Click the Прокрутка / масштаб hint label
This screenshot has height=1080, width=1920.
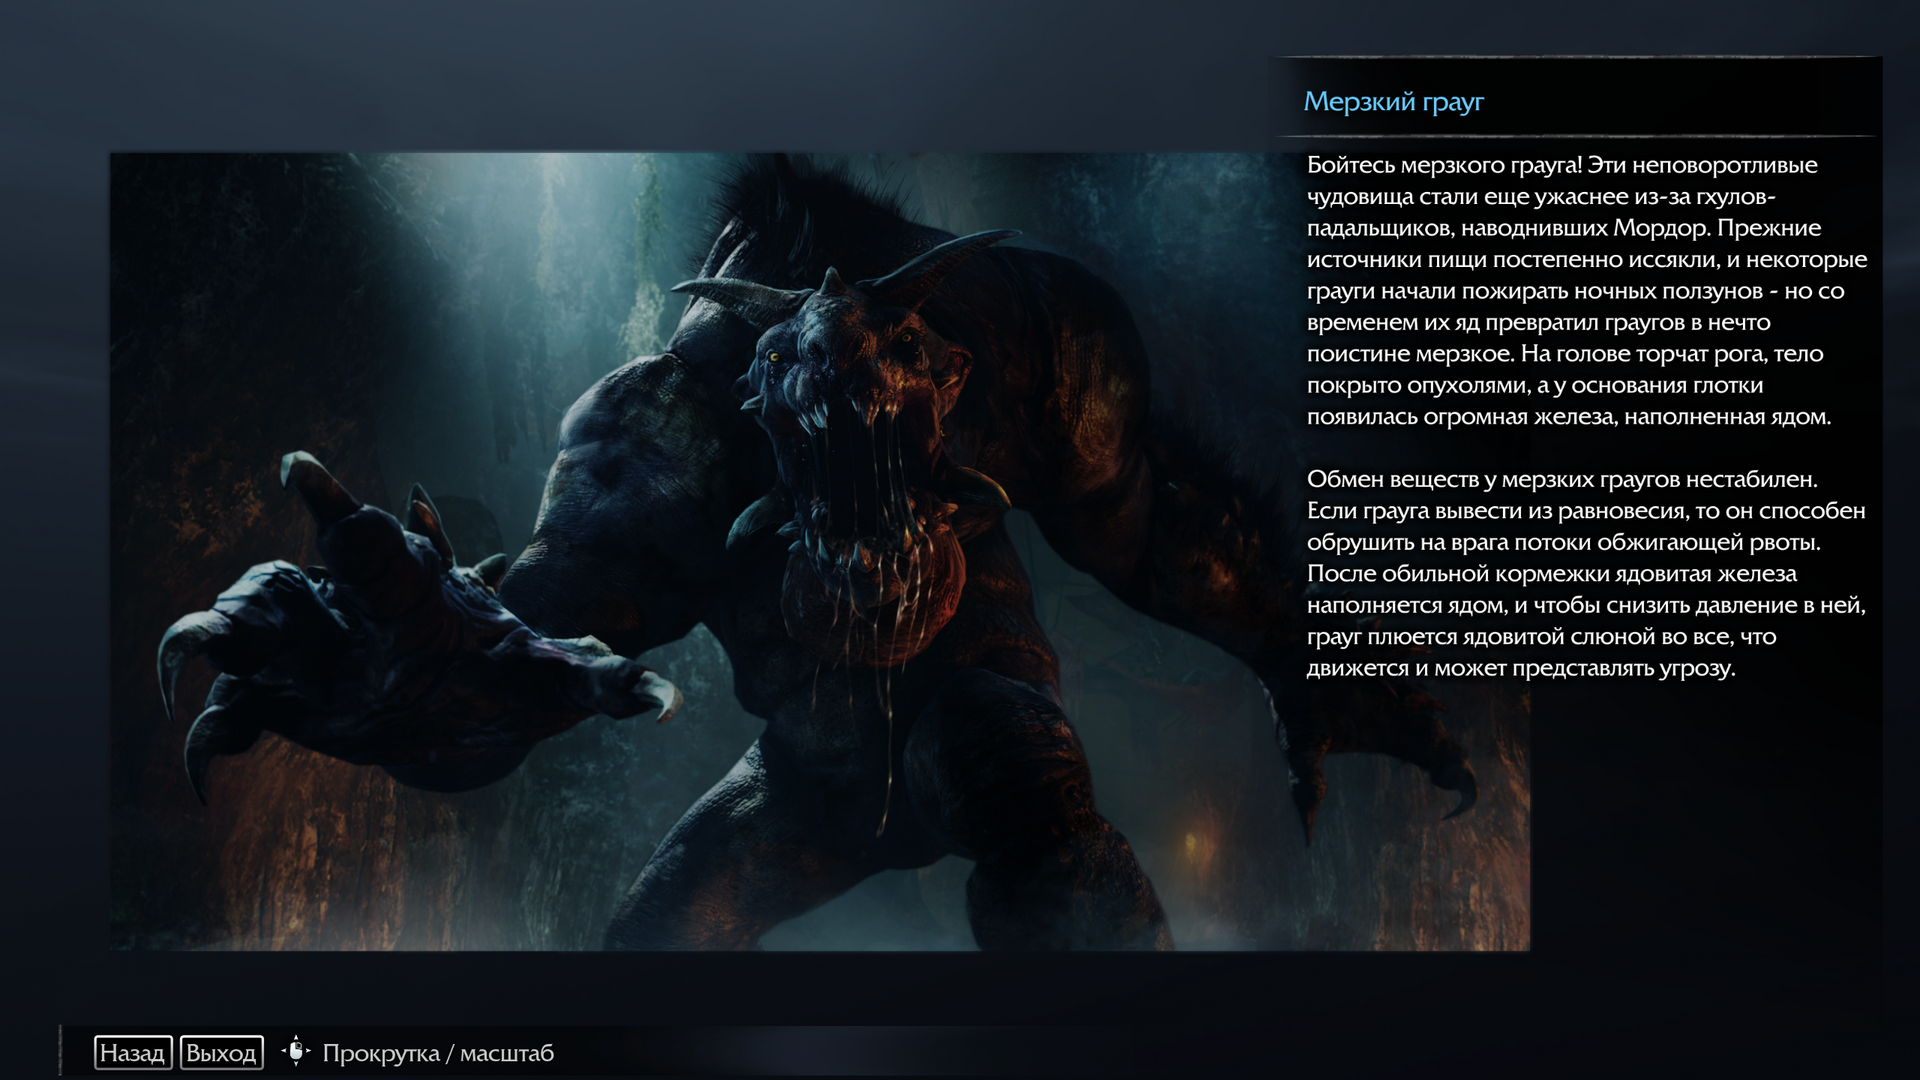(437, 1053)
